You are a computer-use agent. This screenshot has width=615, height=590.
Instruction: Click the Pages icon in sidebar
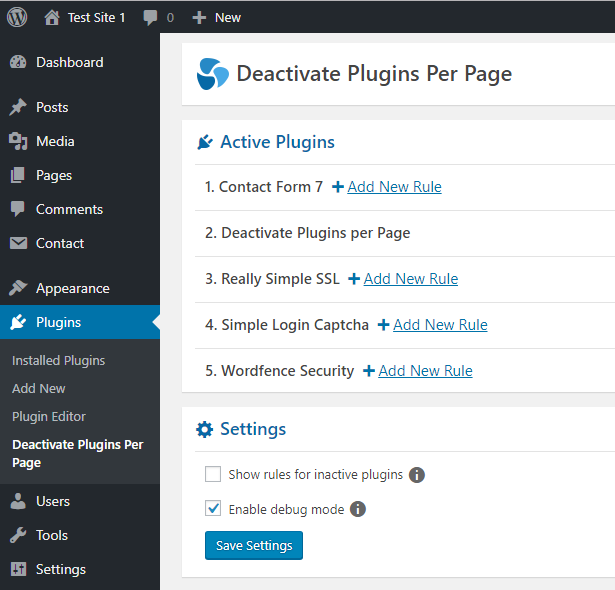18,175
